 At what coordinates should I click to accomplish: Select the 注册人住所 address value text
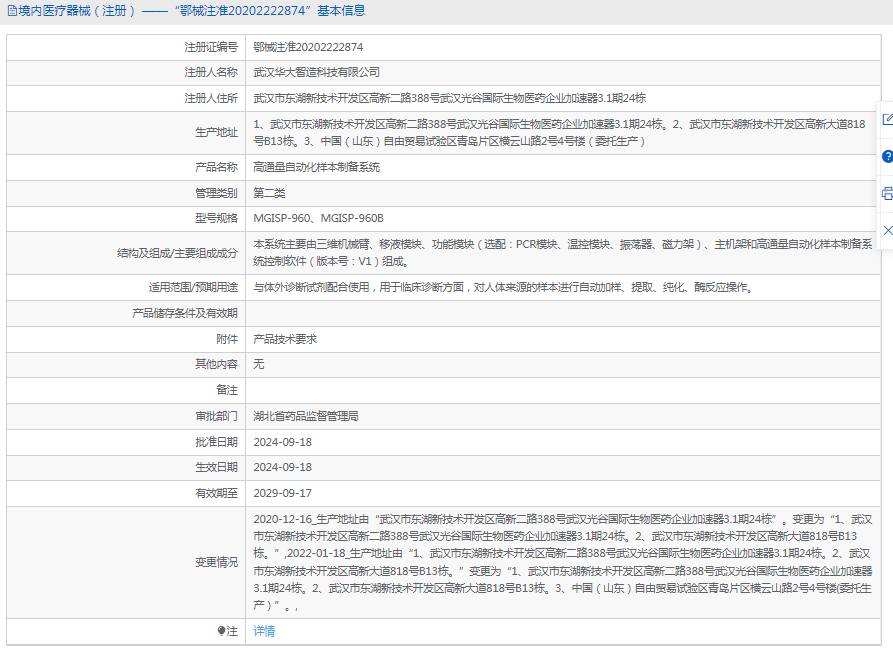coord(449,99)
